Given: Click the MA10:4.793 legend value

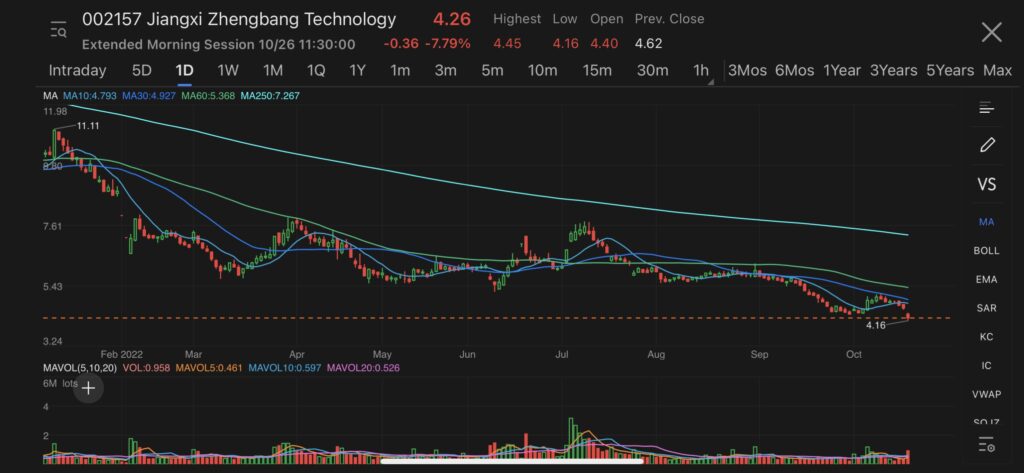Looking at the screenshot, I should 89,96.
